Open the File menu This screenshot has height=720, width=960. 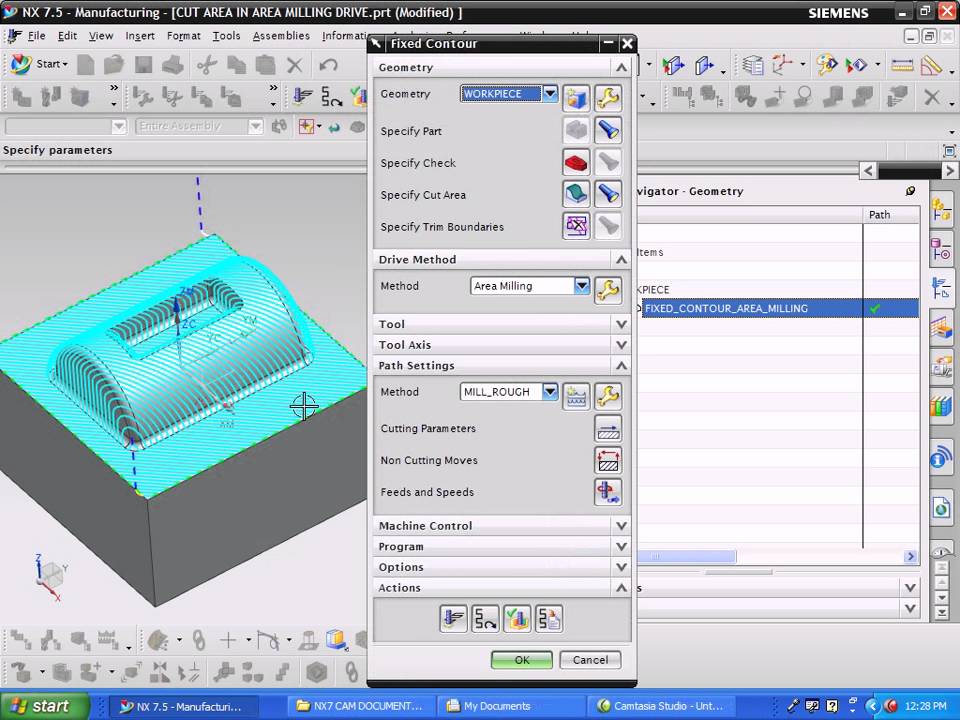pos(36,36)
